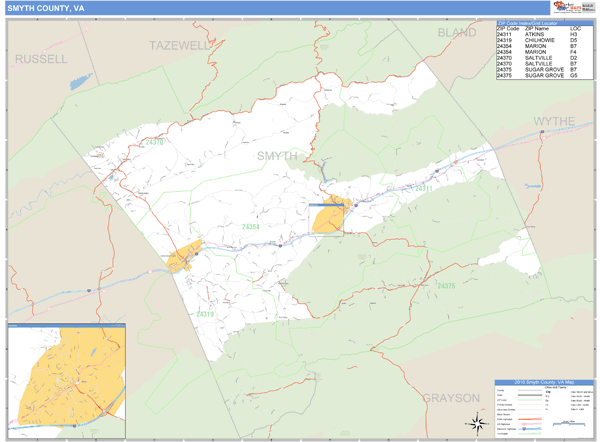Screen dimensions: 600x442
Task: Click the compass rose near the legend
Action: (476, 424)
